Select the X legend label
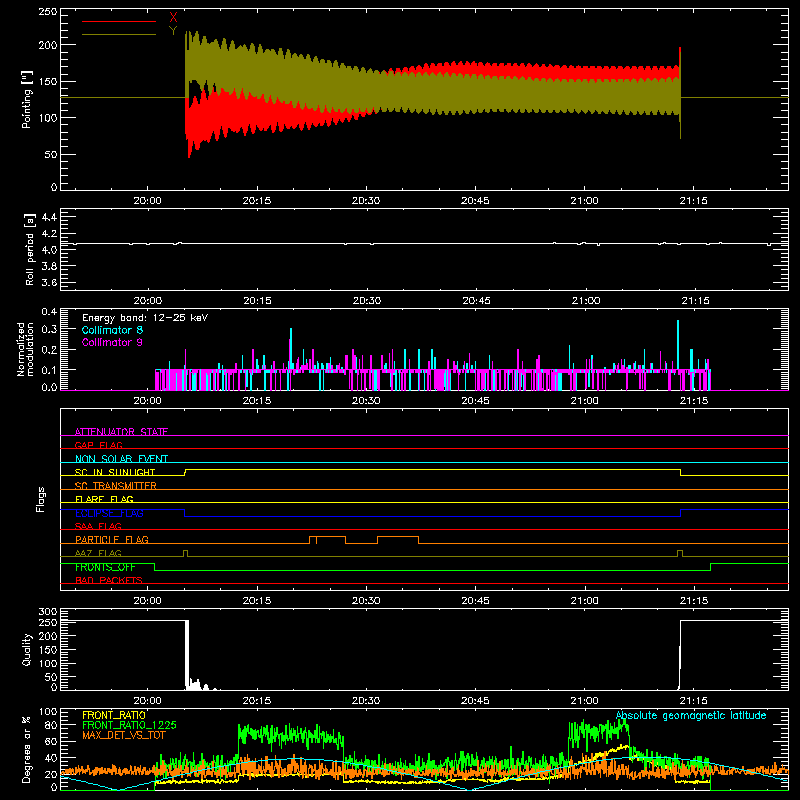The width and height of the screenshot is (800, 800). pos(173,18)
